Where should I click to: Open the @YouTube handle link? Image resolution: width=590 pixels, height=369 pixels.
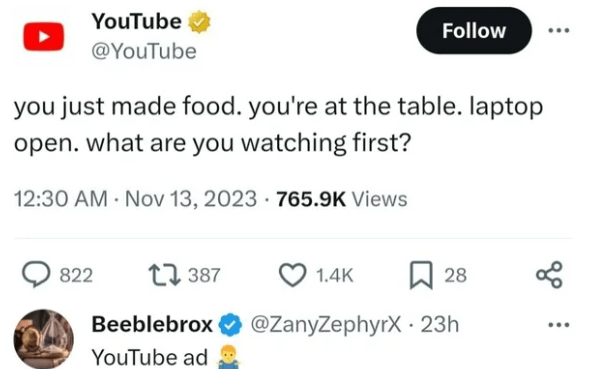(x=144, y=52)
